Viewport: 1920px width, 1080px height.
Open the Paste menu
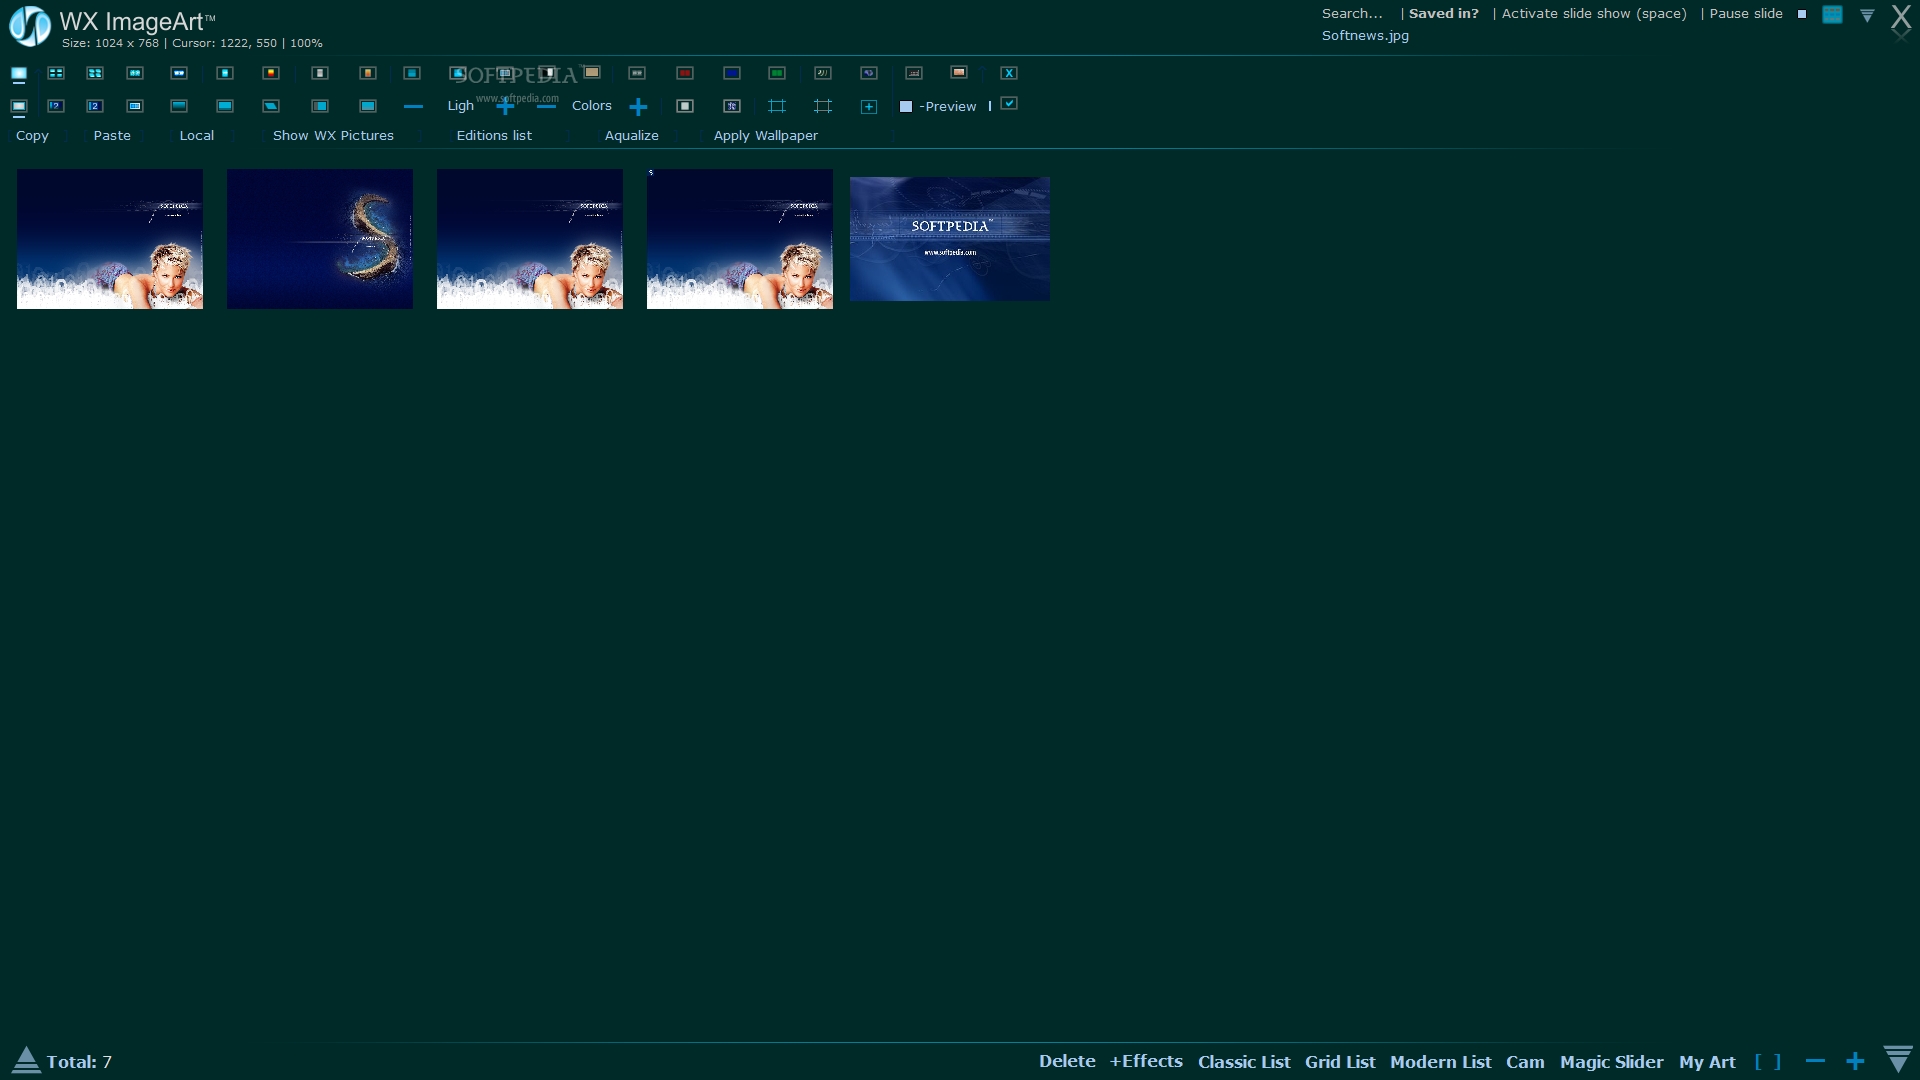(x=112, y=135)
